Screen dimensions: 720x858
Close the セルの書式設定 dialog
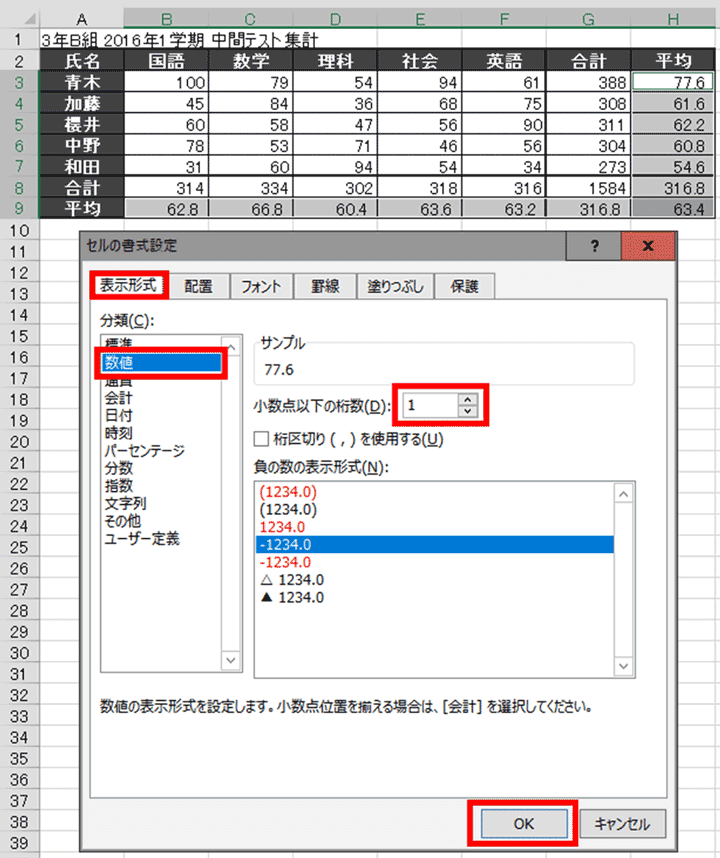click(648, 246)
